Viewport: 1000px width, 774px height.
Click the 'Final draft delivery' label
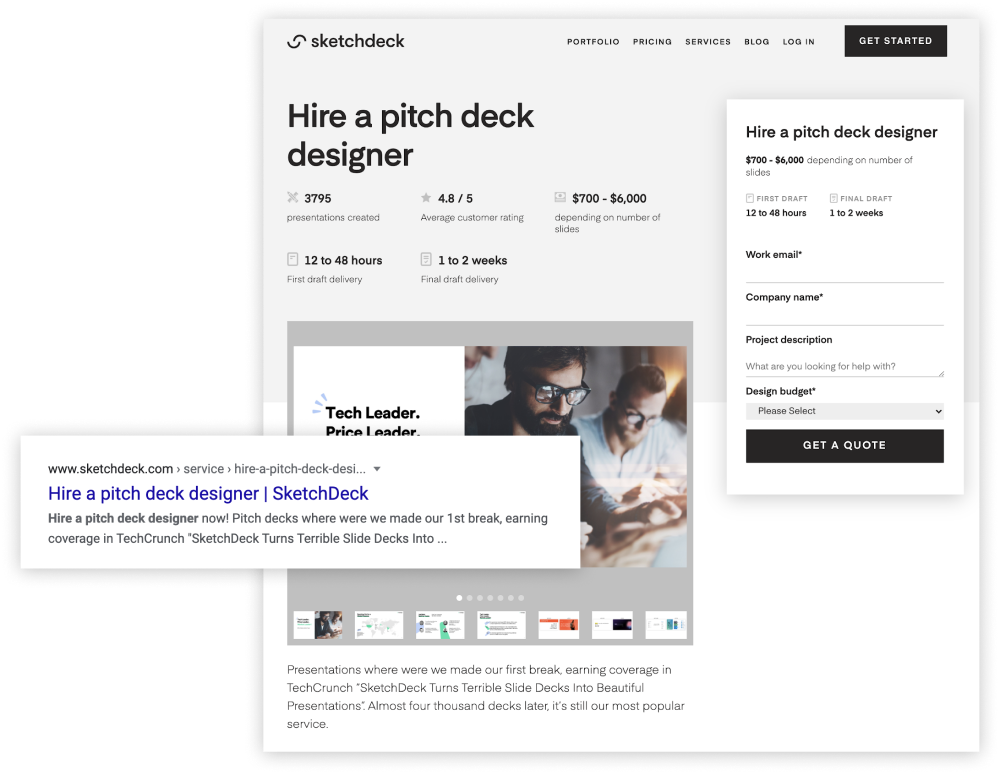point(459,279)
